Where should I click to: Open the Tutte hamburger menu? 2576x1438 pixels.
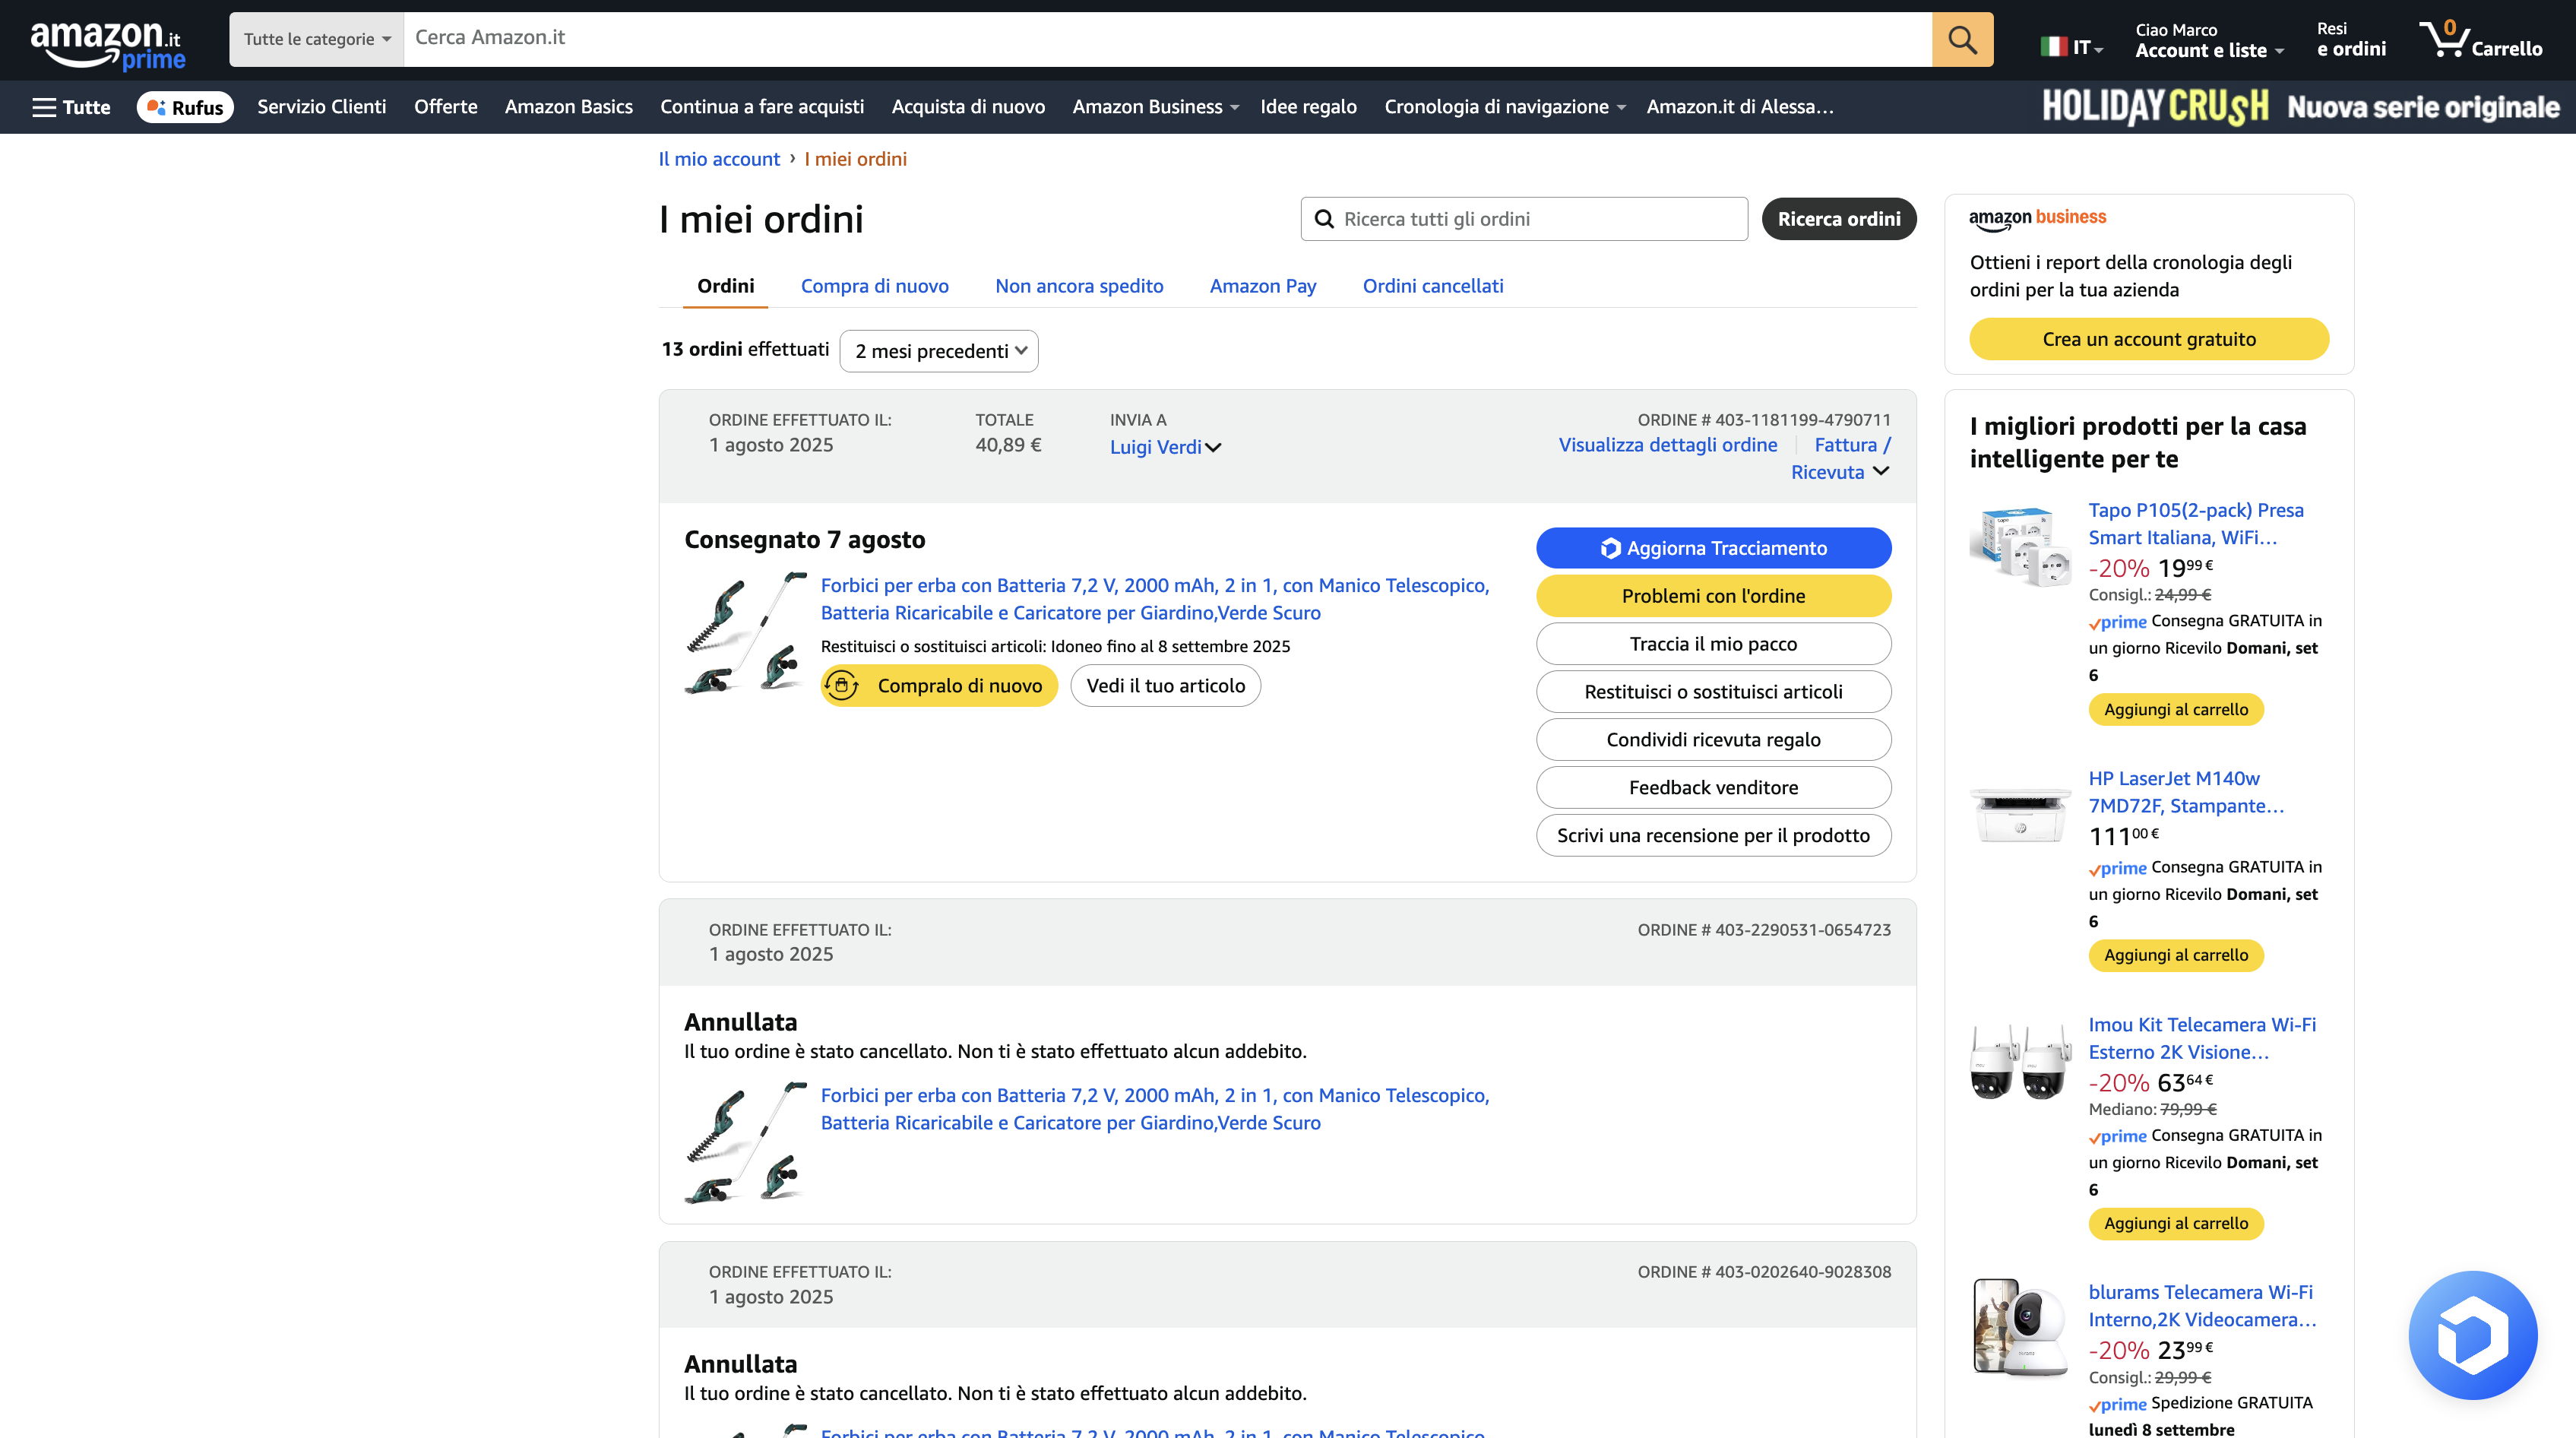(x=71, y=107)
